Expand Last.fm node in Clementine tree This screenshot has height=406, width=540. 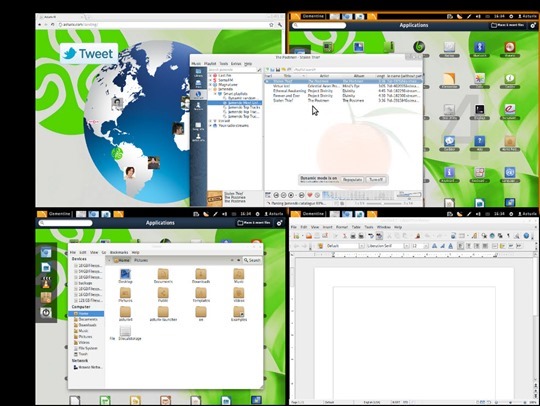(x=210, y=75)
